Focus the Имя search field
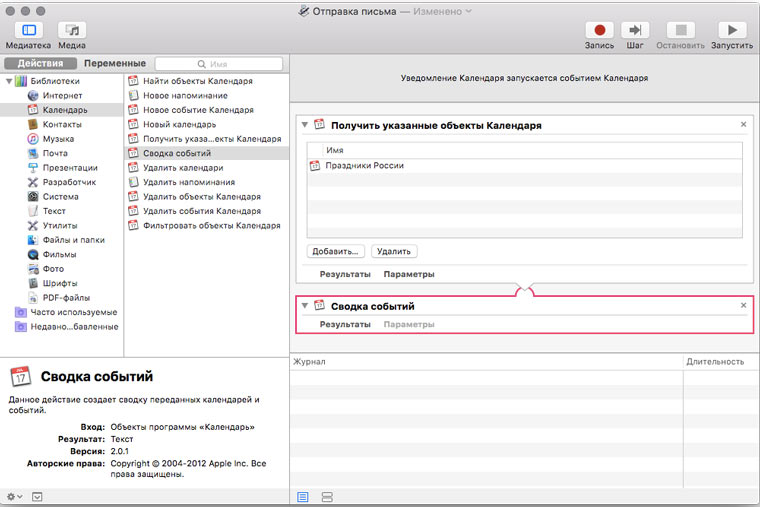 pyautogui.click(x=219, y=64)
